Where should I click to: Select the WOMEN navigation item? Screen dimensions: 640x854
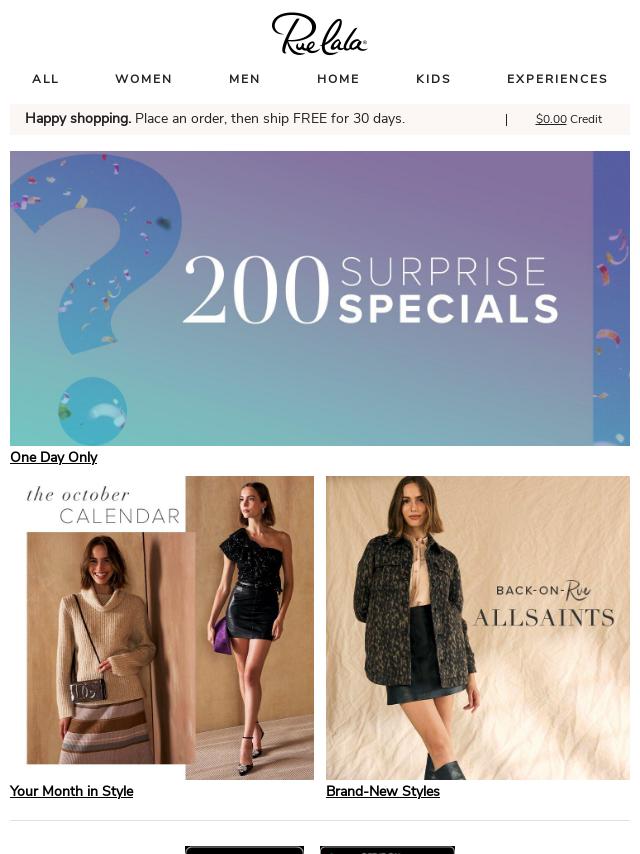144,79
